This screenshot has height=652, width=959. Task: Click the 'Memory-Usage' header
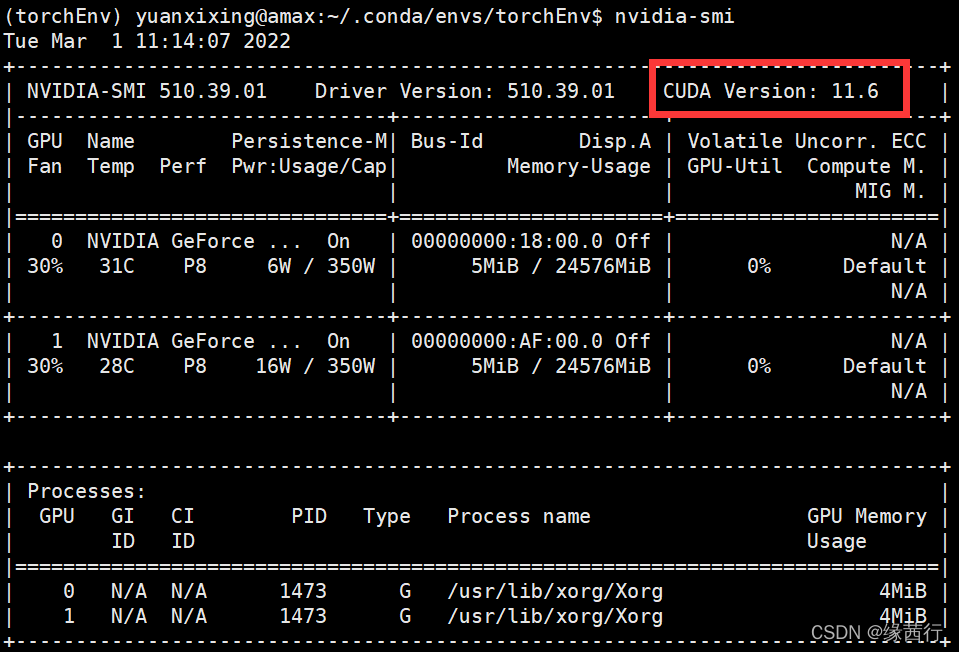click(x=579, y=166)
